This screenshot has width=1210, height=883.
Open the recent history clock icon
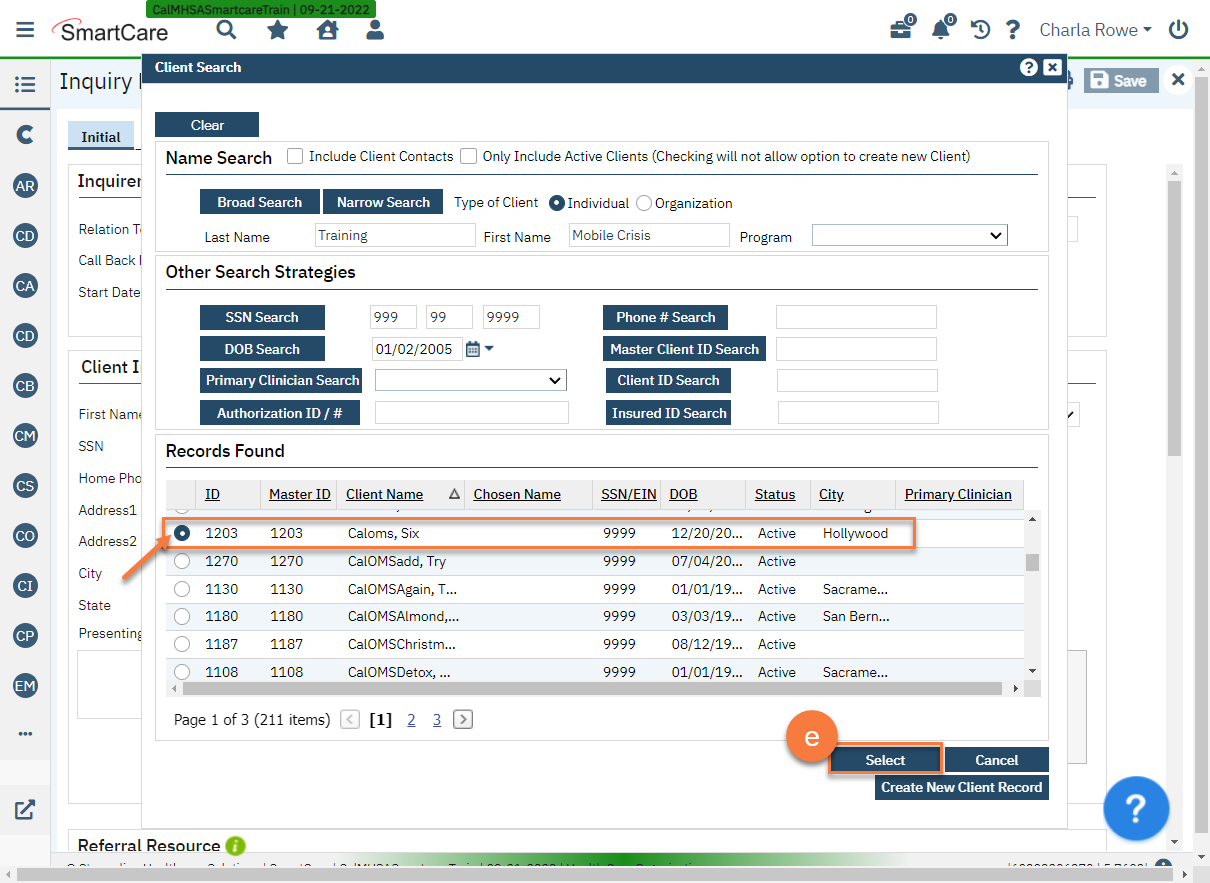(x=979, y=30)
